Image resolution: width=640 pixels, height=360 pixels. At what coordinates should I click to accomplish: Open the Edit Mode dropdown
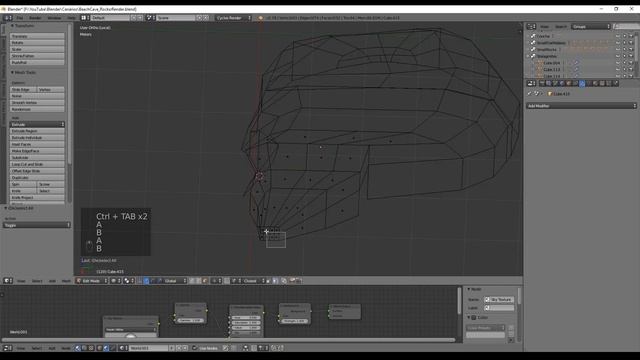pyautogui.click(x=92, y=281)
